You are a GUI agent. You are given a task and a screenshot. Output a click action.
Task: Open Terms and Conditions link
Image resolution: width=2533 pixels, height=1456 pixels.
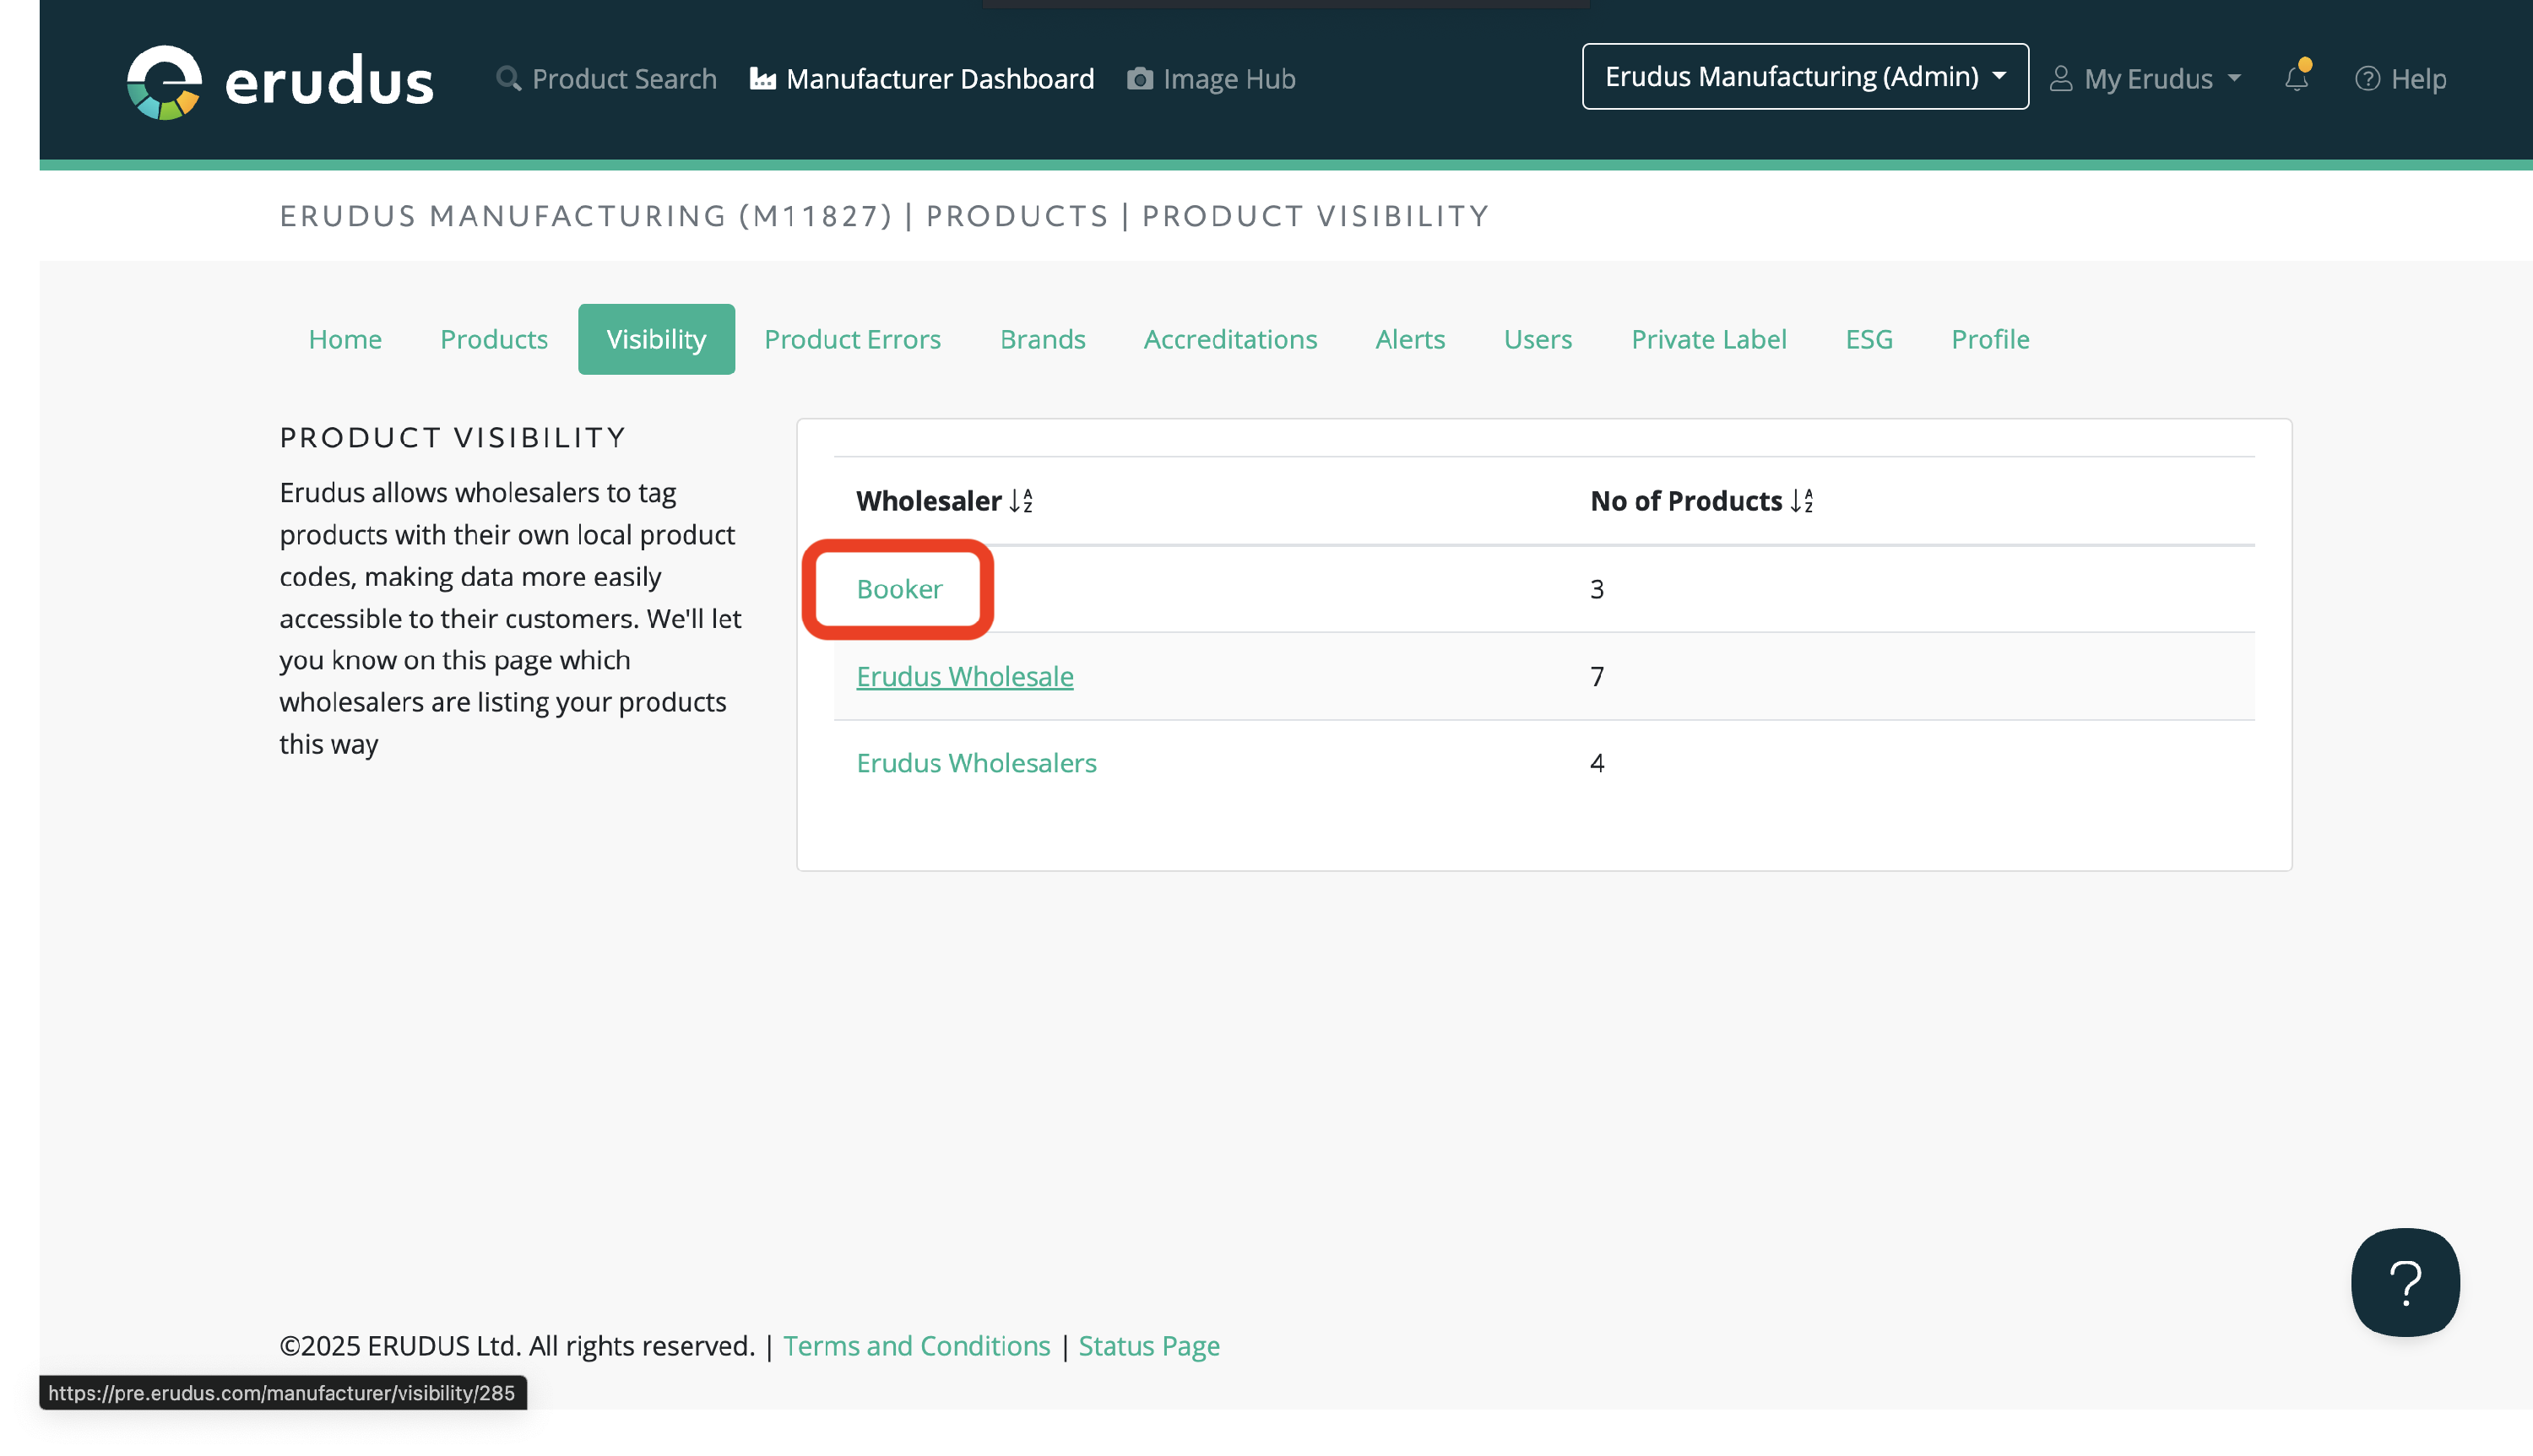coord(916,1345)
